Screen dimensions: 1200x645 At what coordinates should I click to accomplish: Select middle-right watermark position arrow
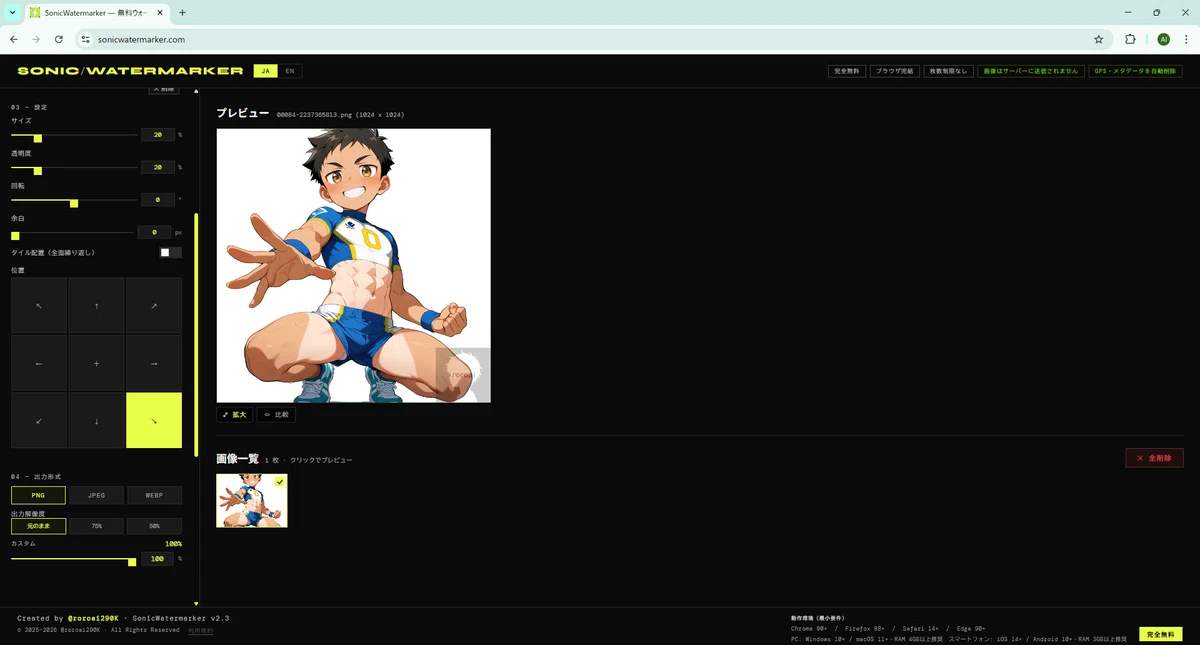pyautogui.click(x=154, y=363)
